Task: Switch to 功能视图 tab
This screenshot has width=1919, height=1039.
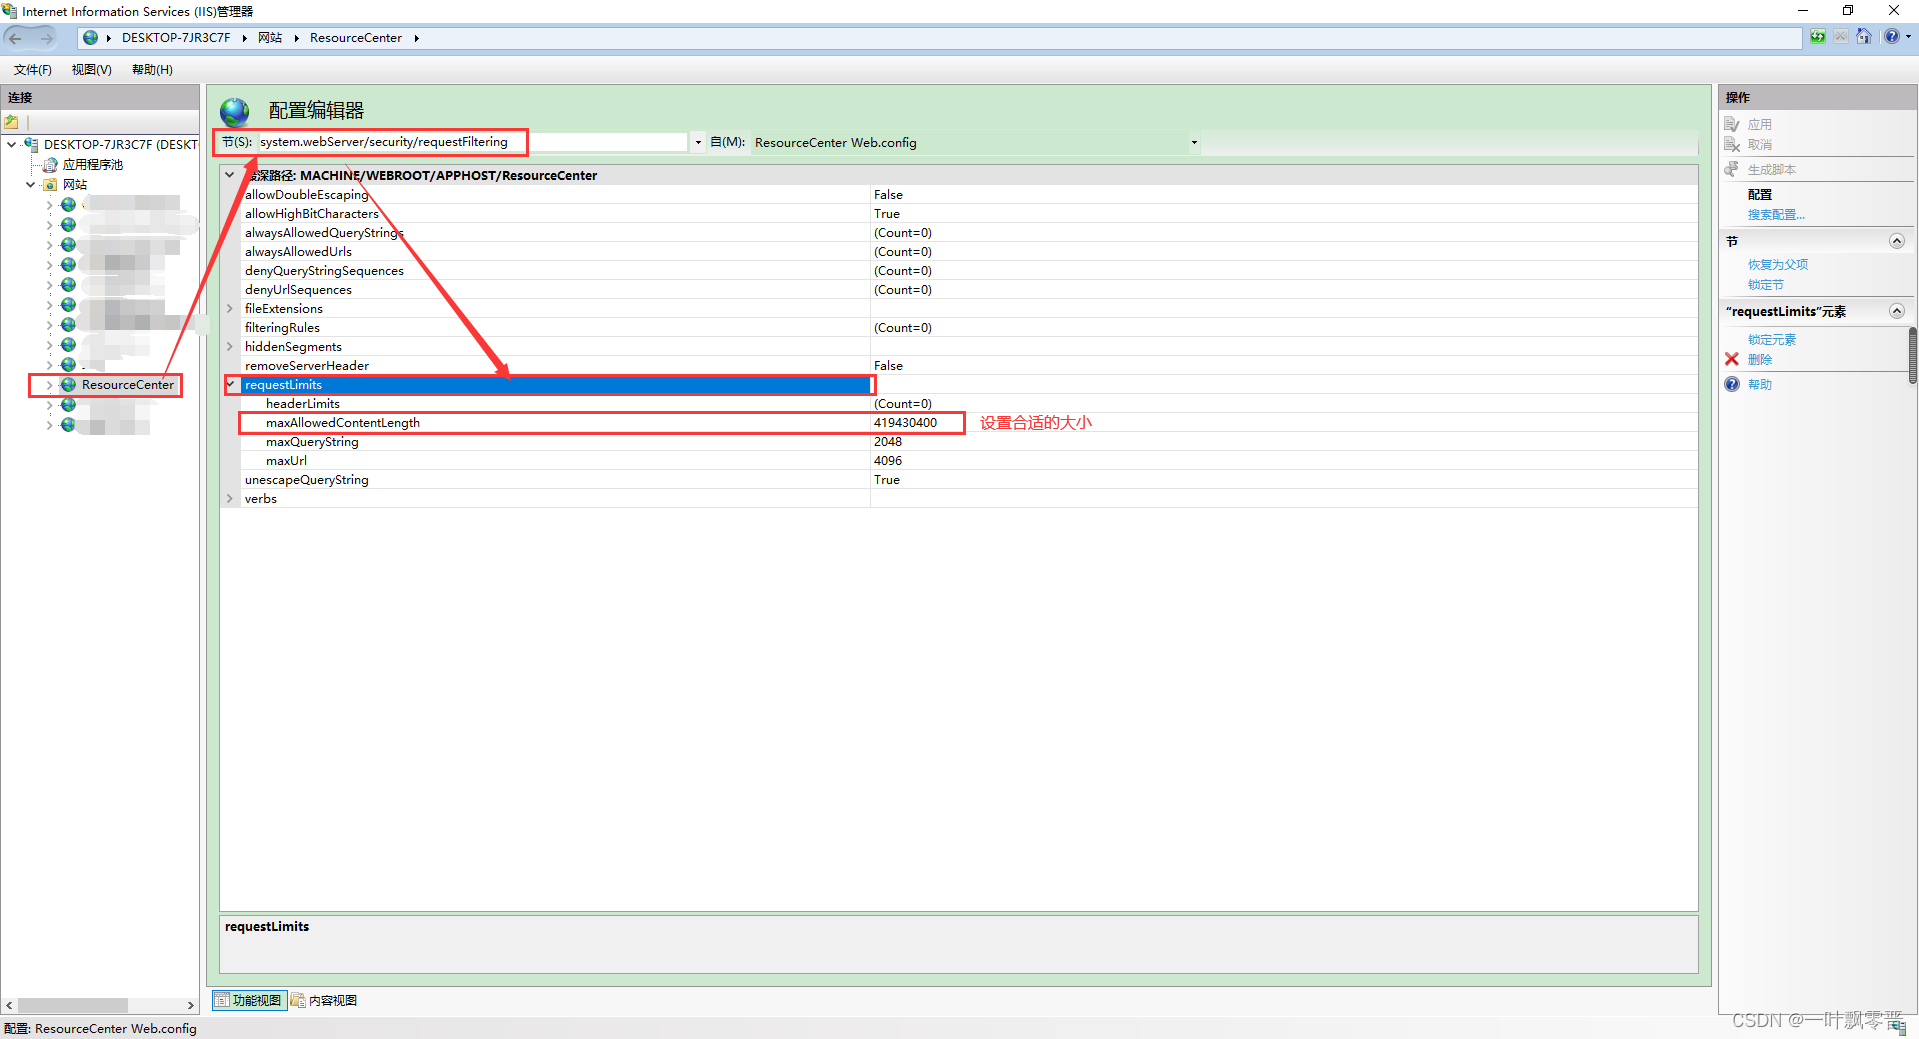Action: point(250,1001)
